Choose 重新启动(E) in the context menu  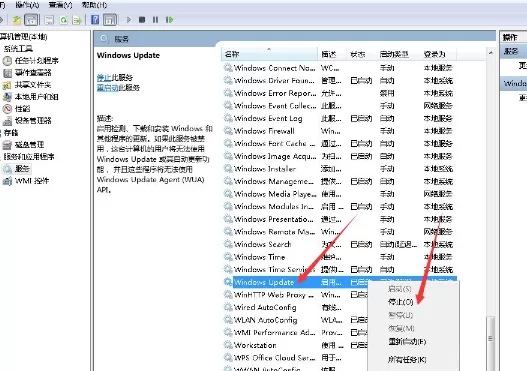click(x=407, y=342)
